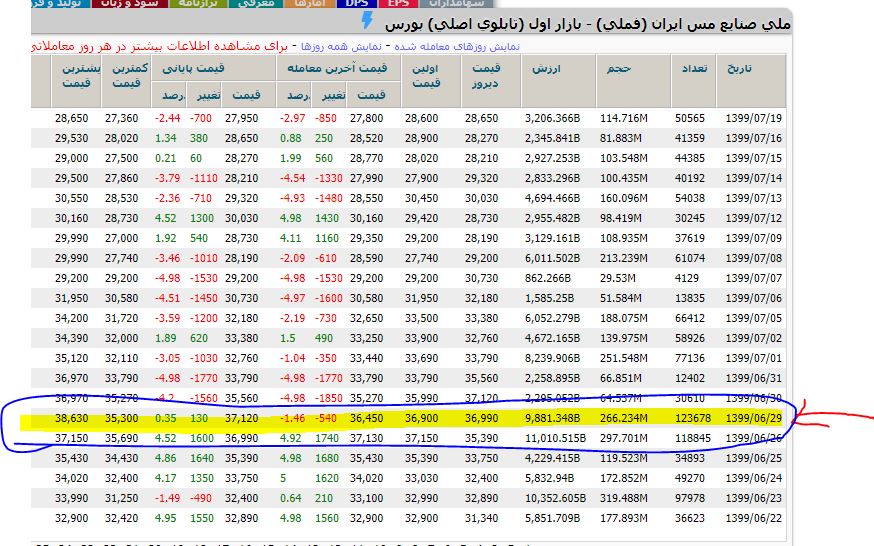This screenshot has width=874, height=546.
Task: Select the date cell 1399/06/31
Action: point(754,378)
